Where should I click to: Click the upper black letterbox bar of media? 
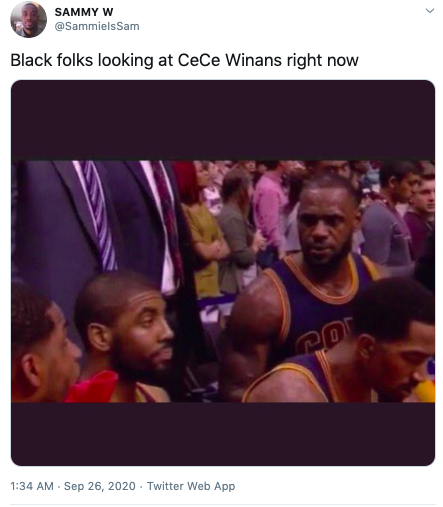click(223, 120)
